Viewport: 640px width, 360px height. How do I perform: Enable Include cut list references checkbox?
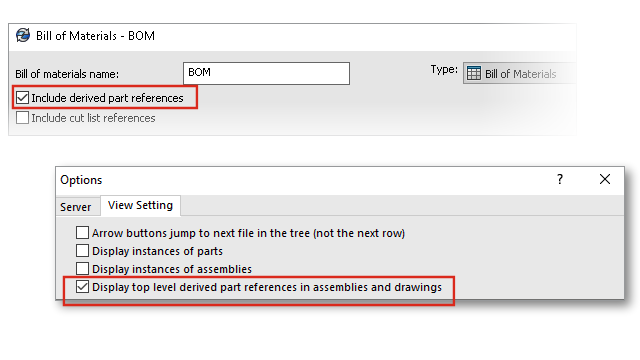(22, 118)
